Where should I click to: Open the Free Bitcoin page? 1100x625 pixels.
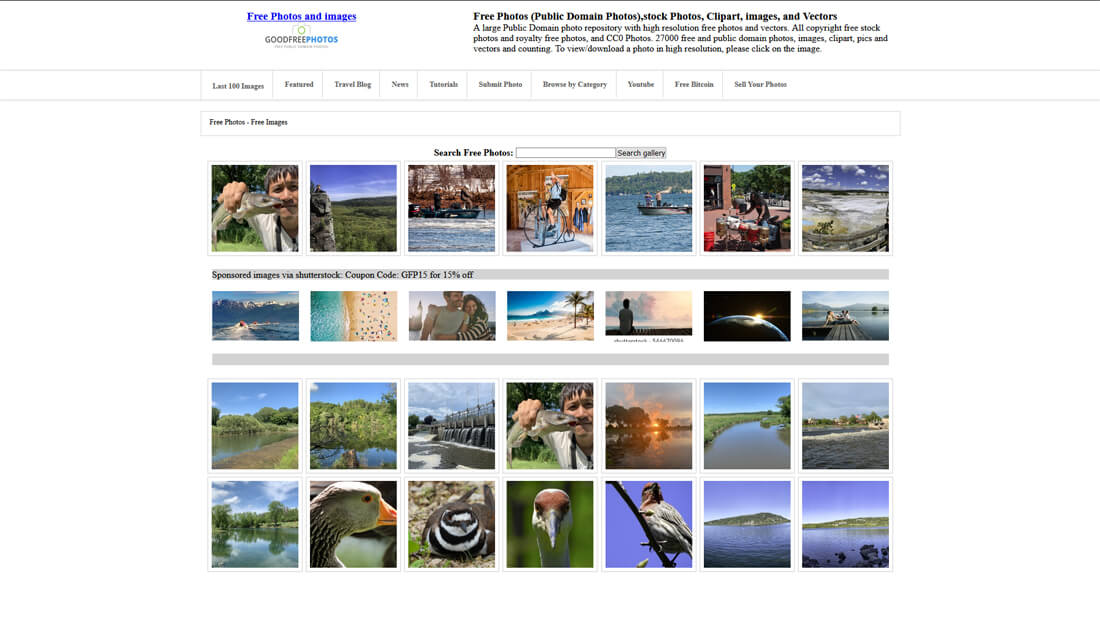(x=693, y=84)
